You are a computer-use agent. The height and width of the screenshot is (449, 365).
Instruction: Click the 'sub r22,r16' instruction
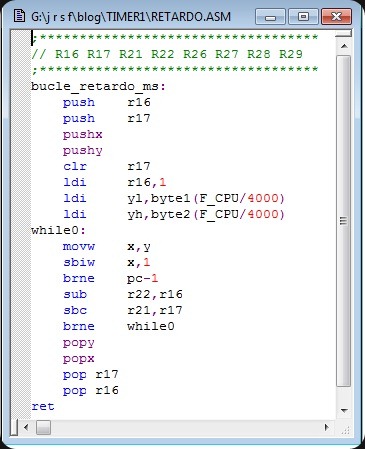(x=123, y=294)
